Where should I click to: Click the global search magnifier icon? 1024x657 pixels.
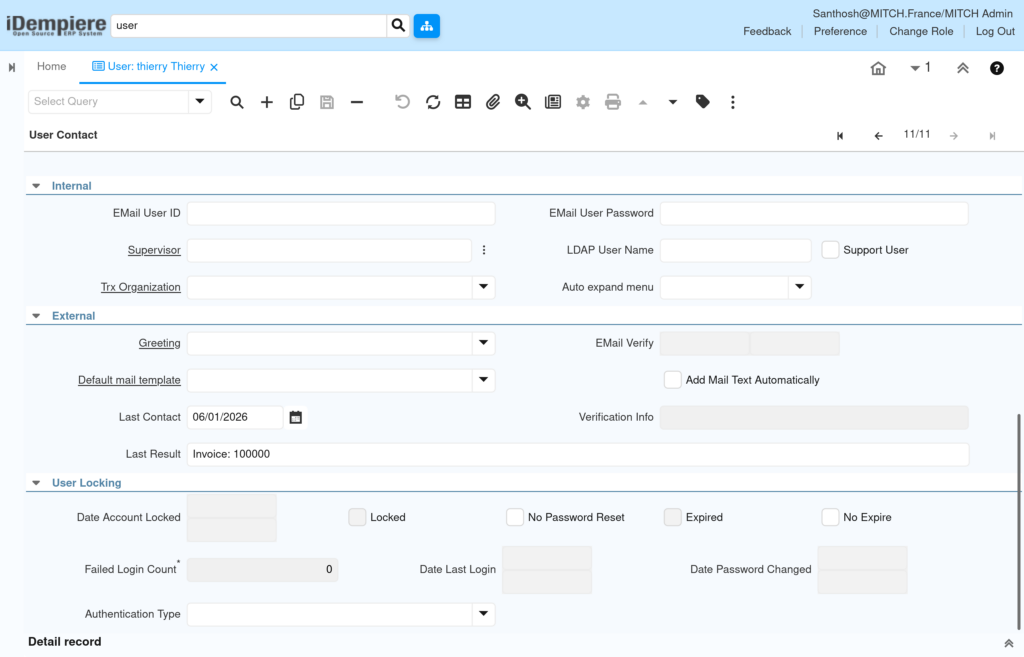tap(398, 25)
